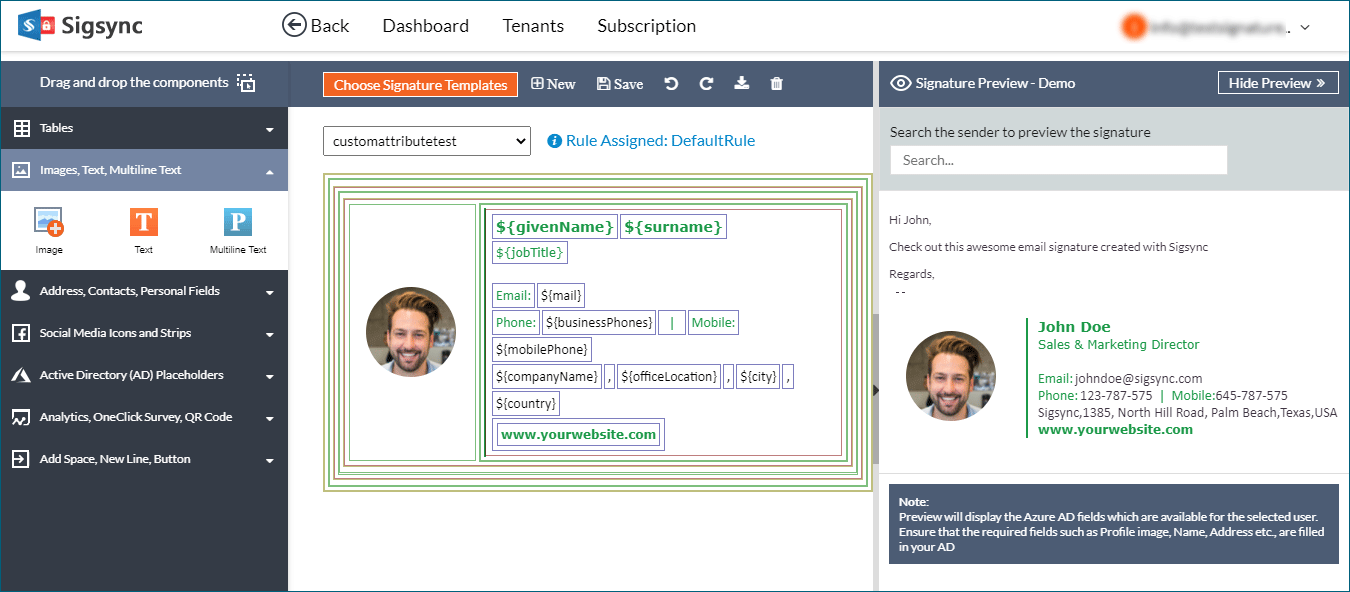Open the user account dropdown

click(1216, 27)
